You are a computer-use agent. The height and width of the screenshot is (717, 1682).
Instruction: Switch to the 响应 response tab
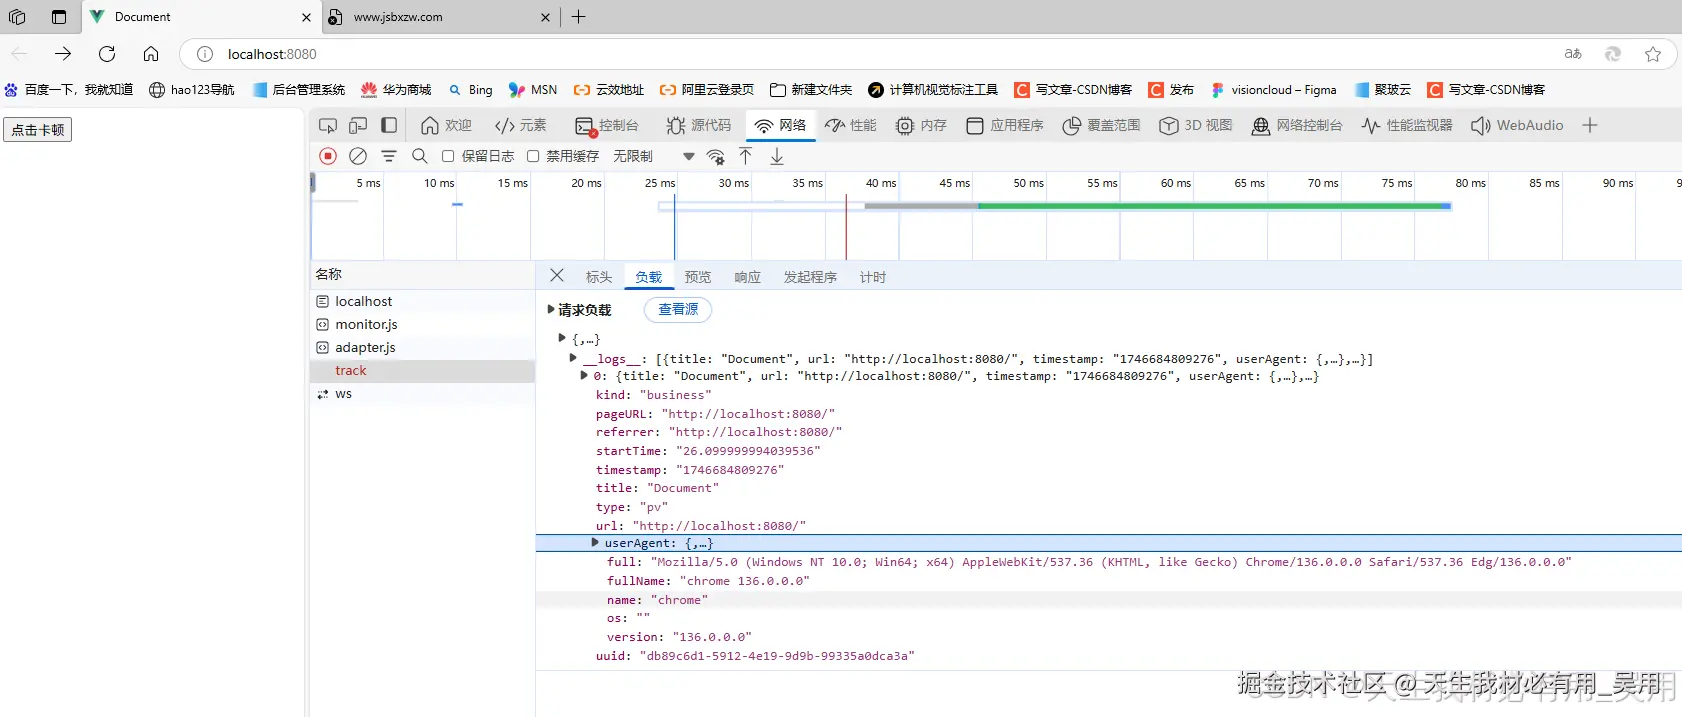(x=748, y=277)
